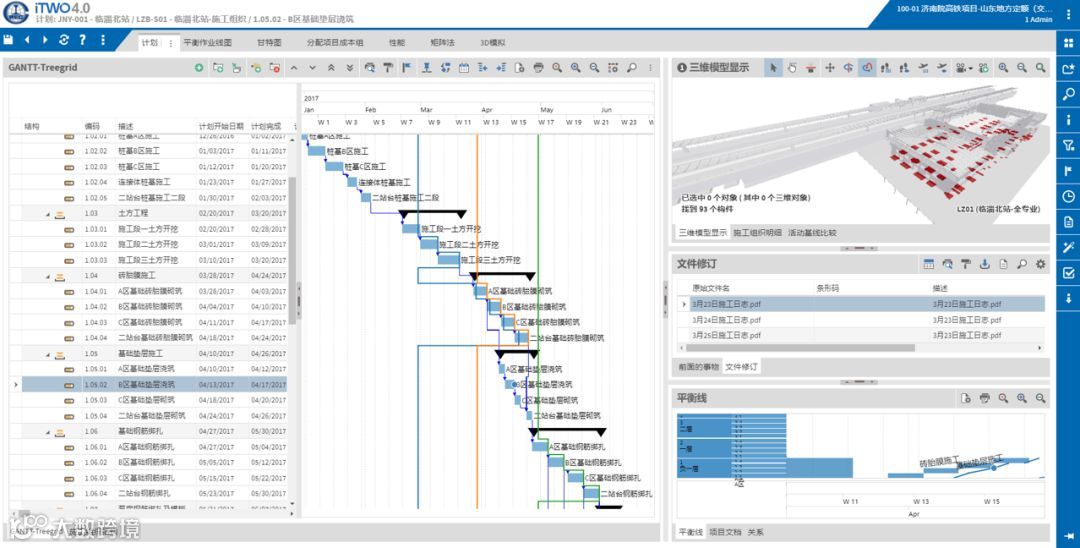1080x548 pixels.
Task: Zoom out on the 3D model
Action: 1021,67
